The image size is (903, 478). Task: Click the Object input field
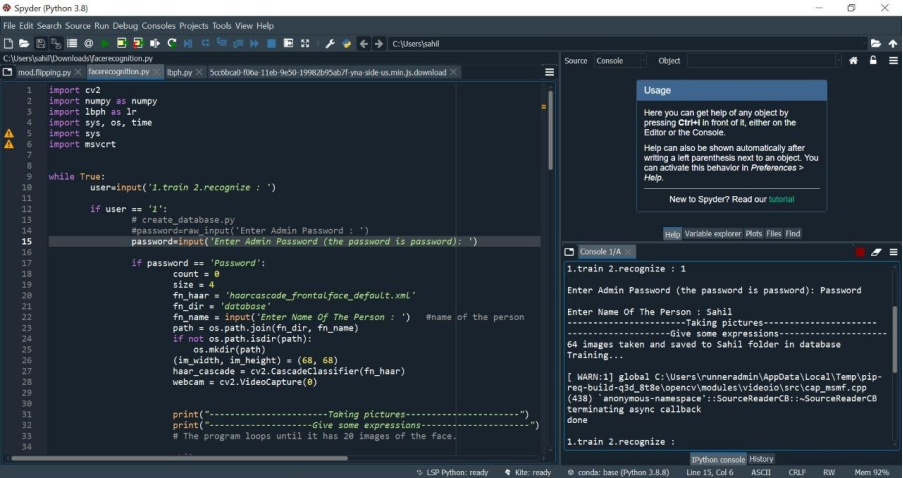pyautogui.click(x=761, y=60)
